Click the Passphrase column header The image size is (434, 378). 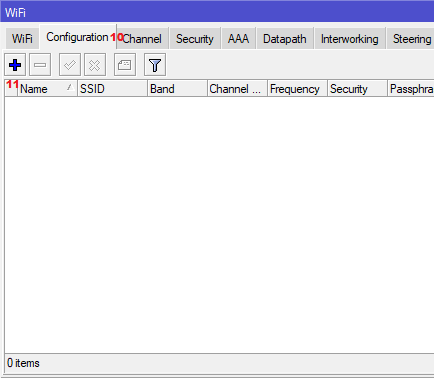click(411, 89)
